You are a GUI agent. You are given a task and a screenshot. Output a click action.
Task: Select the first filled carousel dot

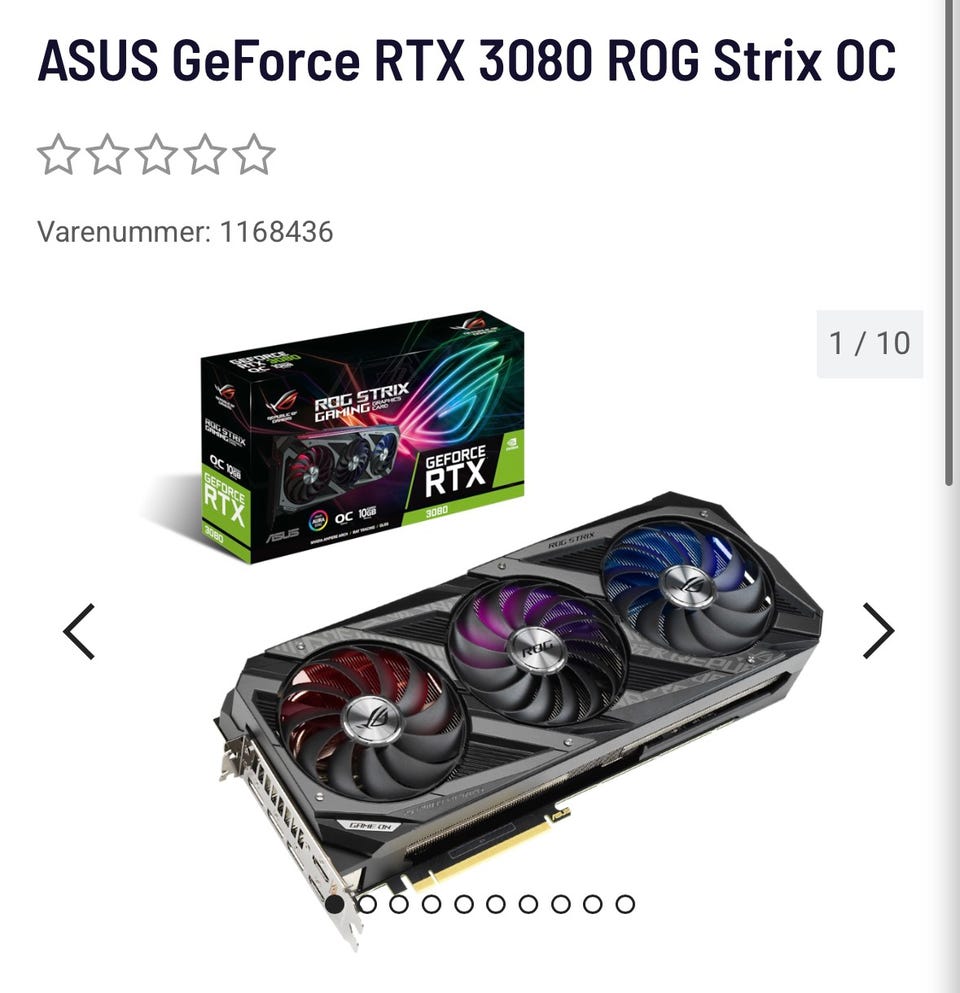coord(334,904)
